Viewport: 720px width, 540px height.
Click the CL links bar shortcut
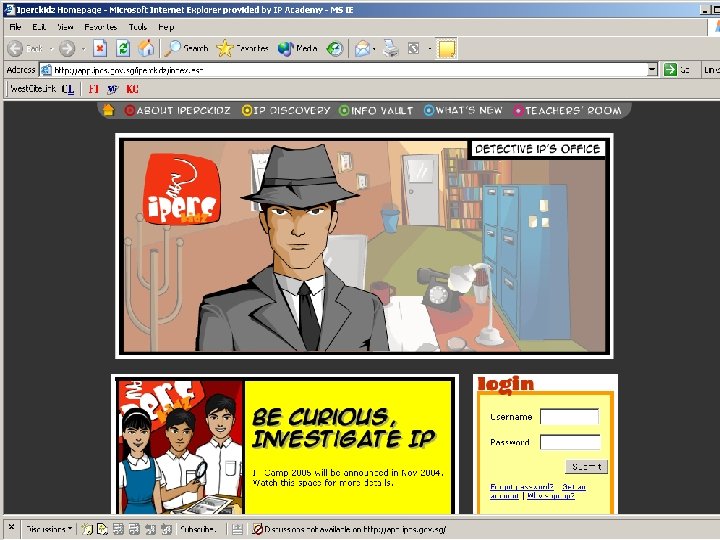pyautogui.click(x=68, y=89)
